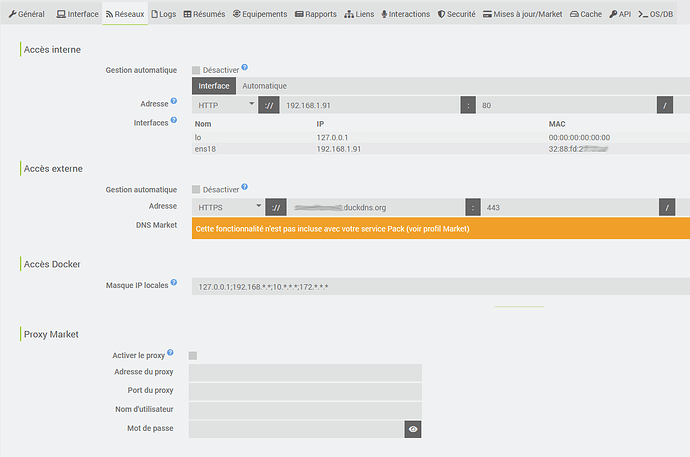Show the proxy password with eye icon
The image size is (690, 457).
point(412,429)
